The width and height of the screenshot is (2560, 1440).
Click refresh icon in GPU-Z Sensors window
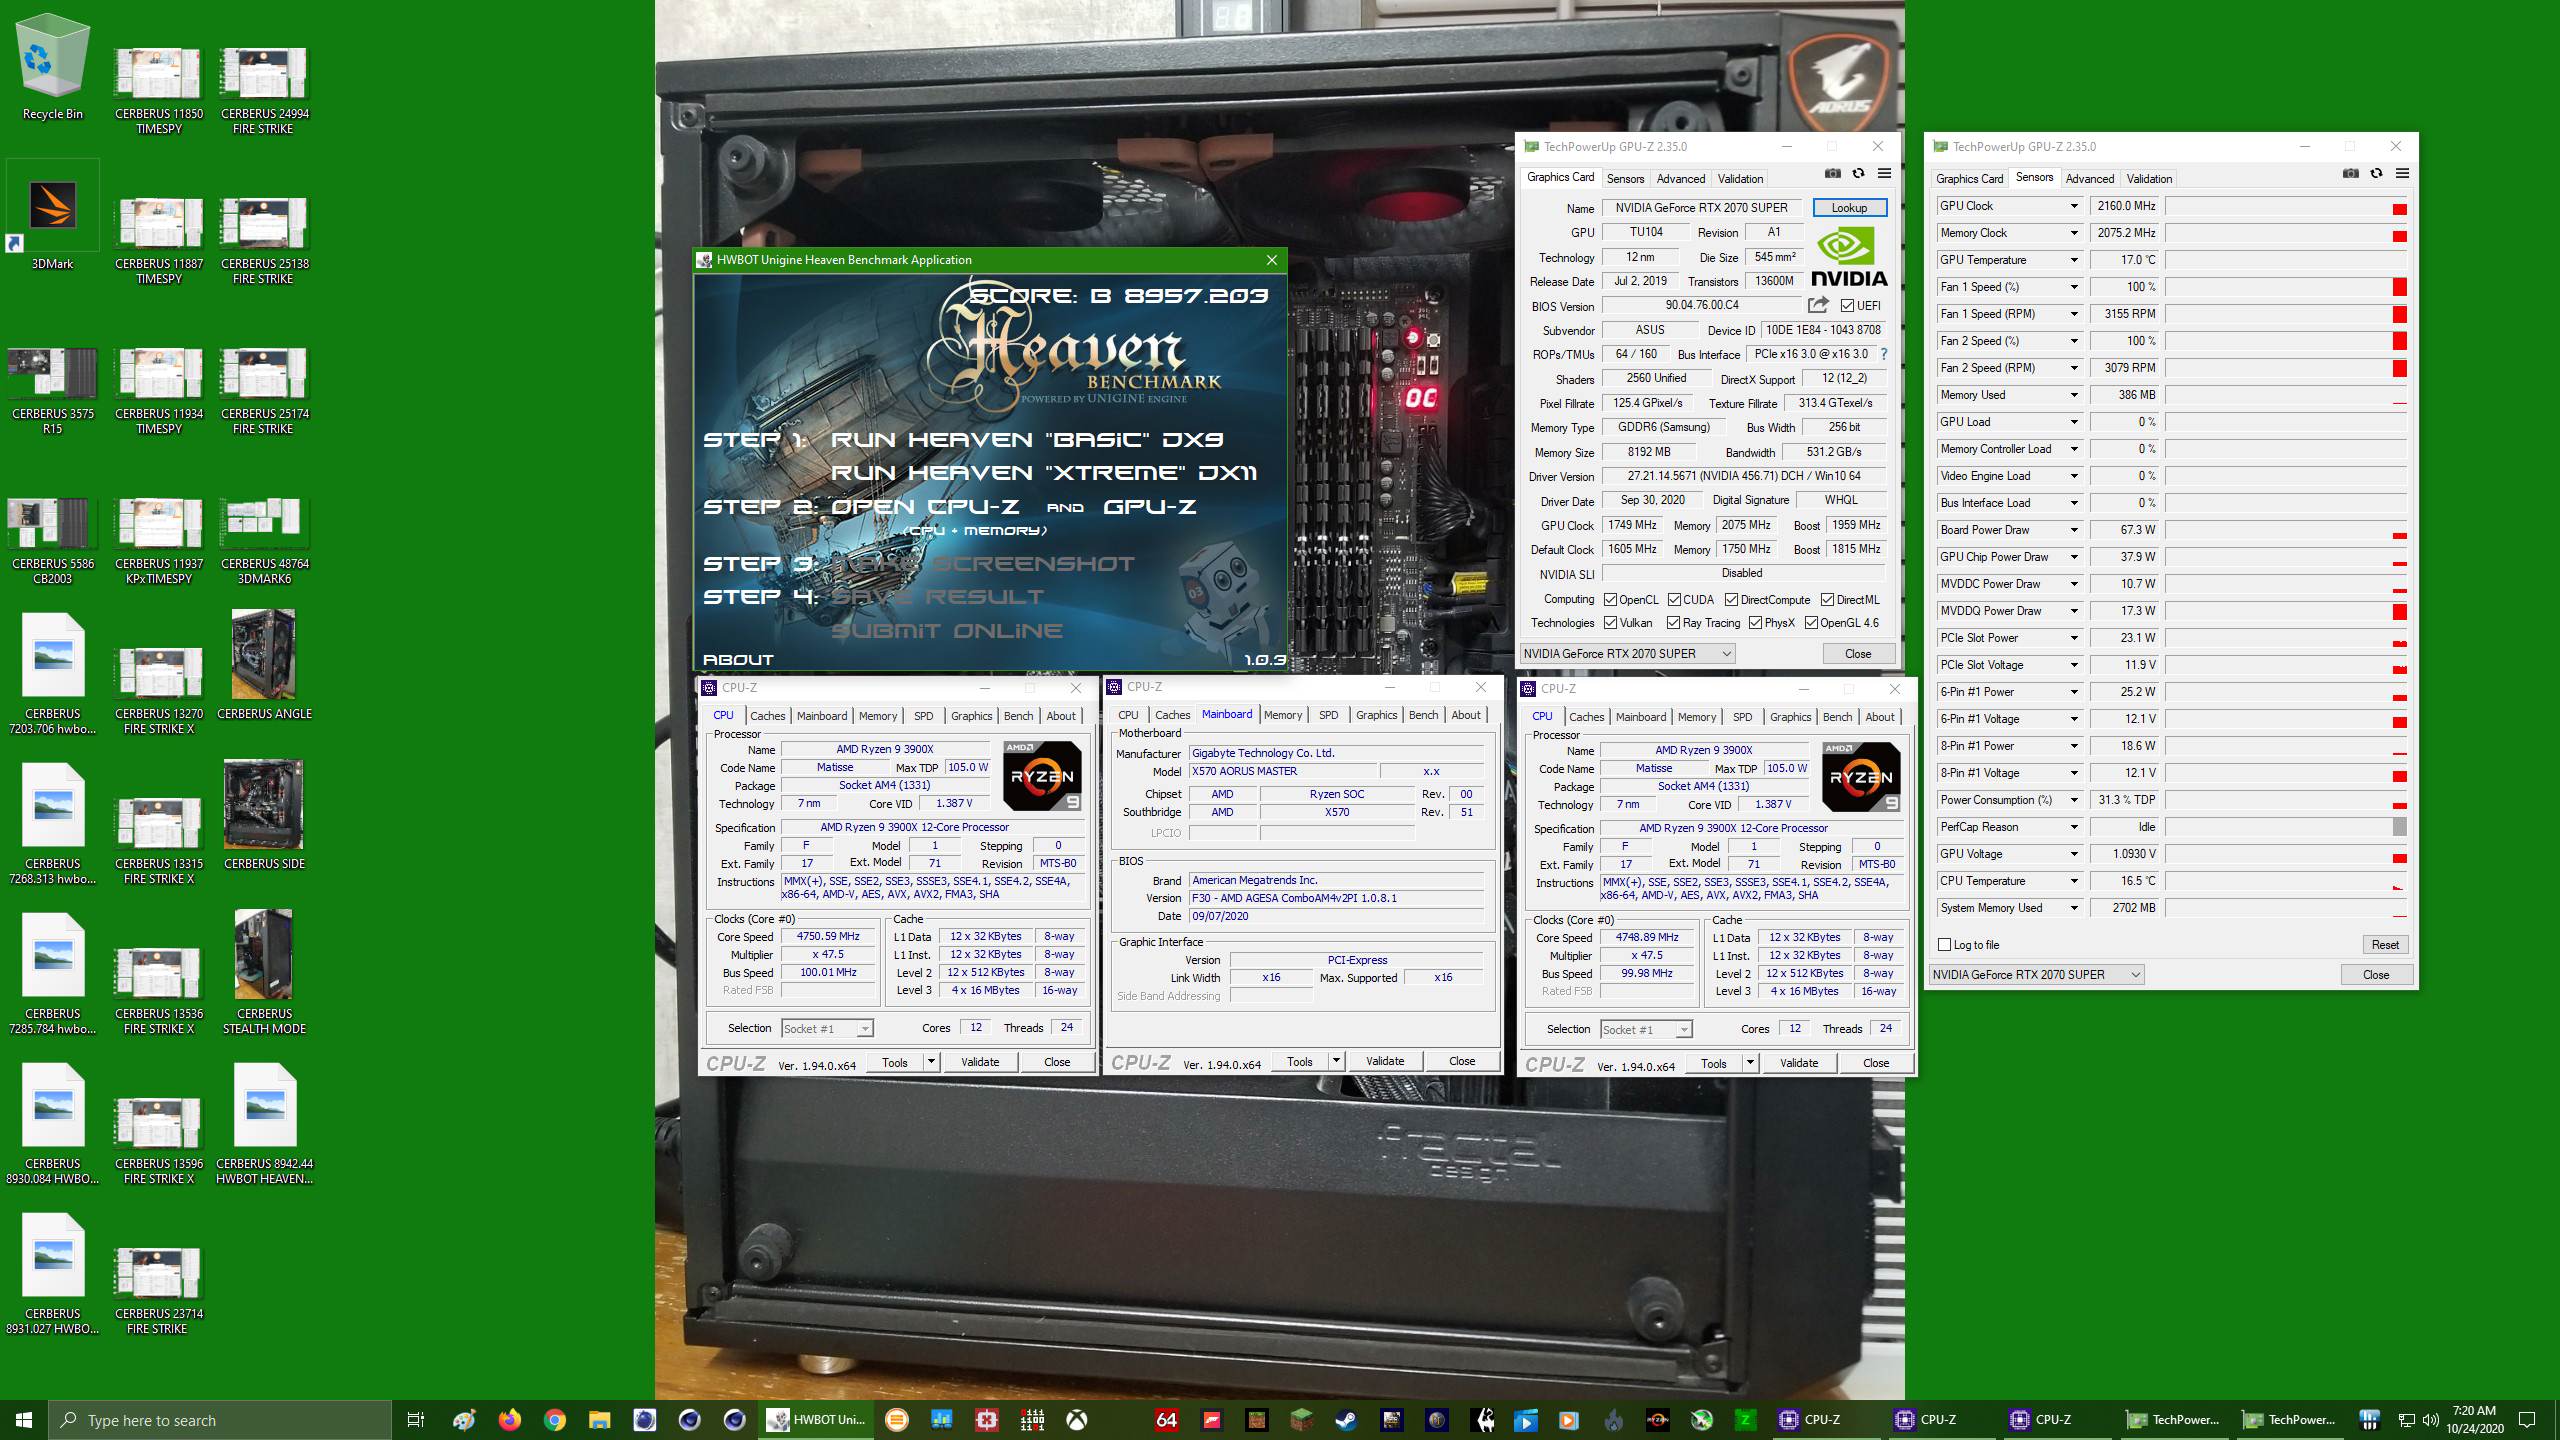click(x=2376, y=173)
